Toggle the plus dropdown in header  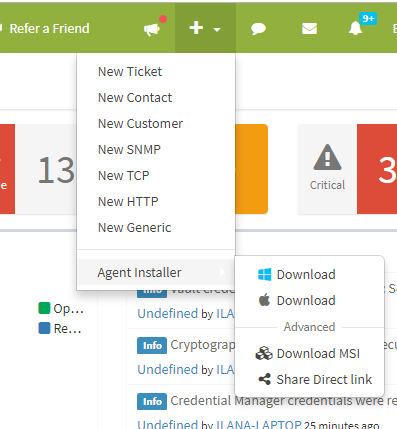pyautogui.click(x=205, y=28)
